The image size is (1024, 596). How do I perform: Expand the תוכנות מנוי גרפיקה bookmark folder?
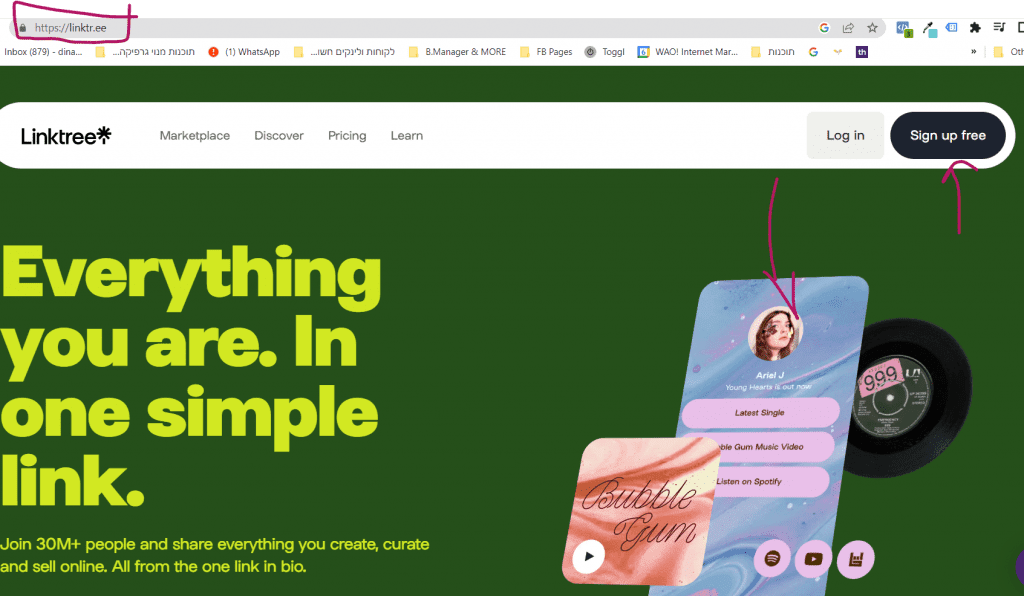click(x=145, y=52)
